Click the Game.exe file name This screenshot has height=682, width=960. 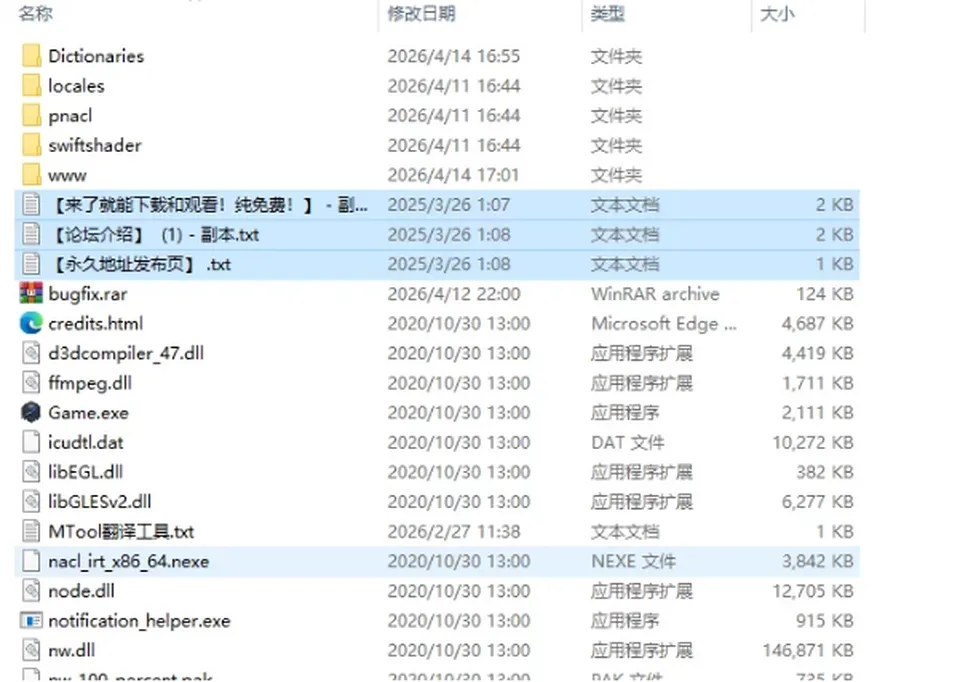point(88,413)
